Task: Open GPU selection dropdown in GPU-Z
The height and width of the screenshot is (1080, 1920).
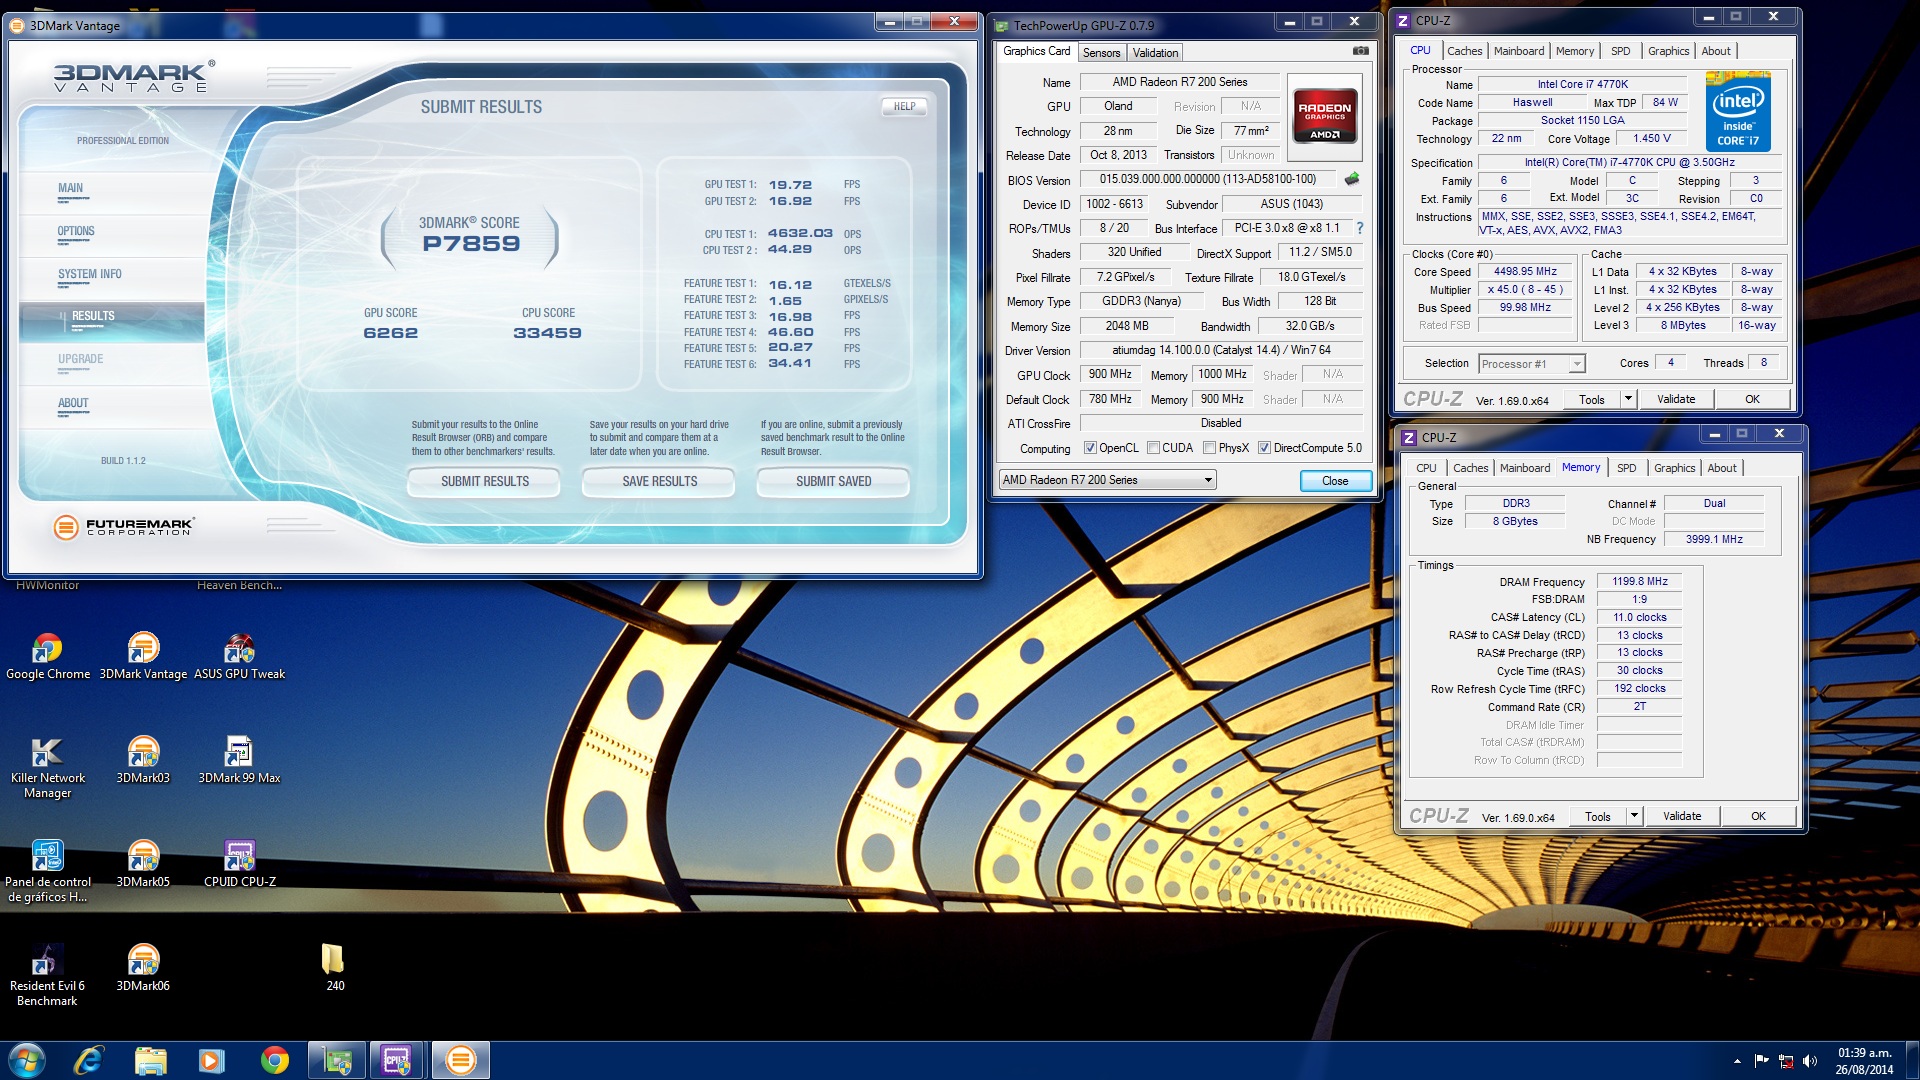Action: tap(1107, 480)
